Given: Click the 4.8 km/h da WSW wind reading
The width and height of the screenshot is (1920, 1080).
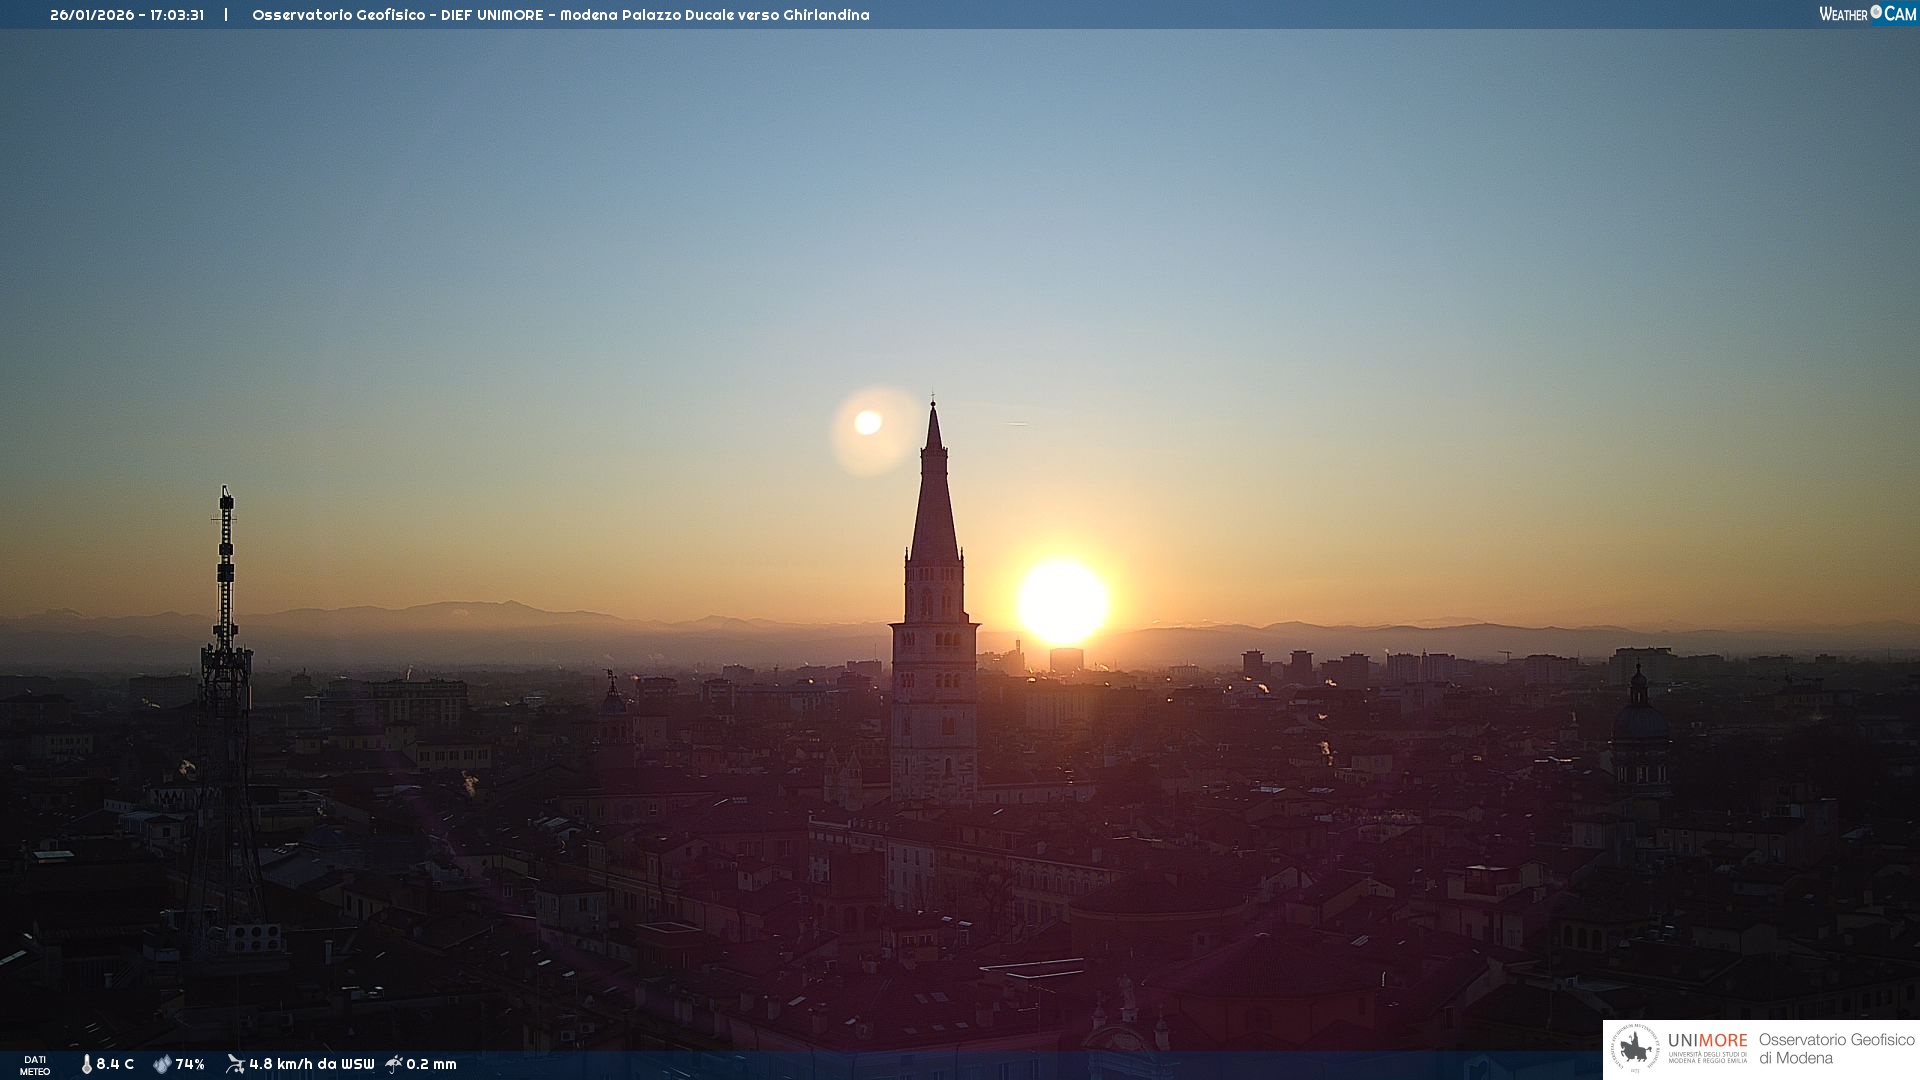Looking at the screenshot, I should 311,1065.
